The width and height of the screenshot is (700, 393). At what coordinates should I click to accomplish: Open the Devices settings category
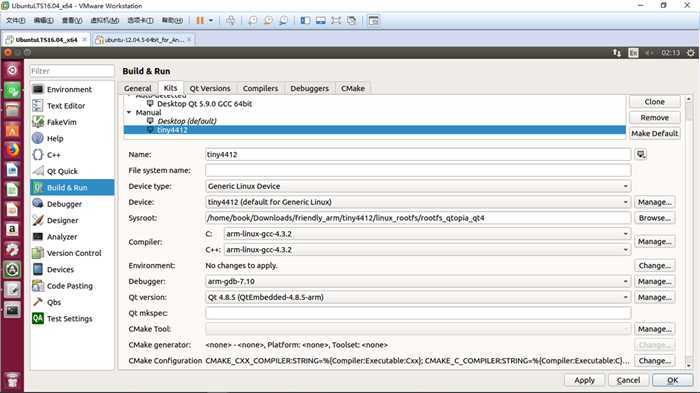(72, 269)
